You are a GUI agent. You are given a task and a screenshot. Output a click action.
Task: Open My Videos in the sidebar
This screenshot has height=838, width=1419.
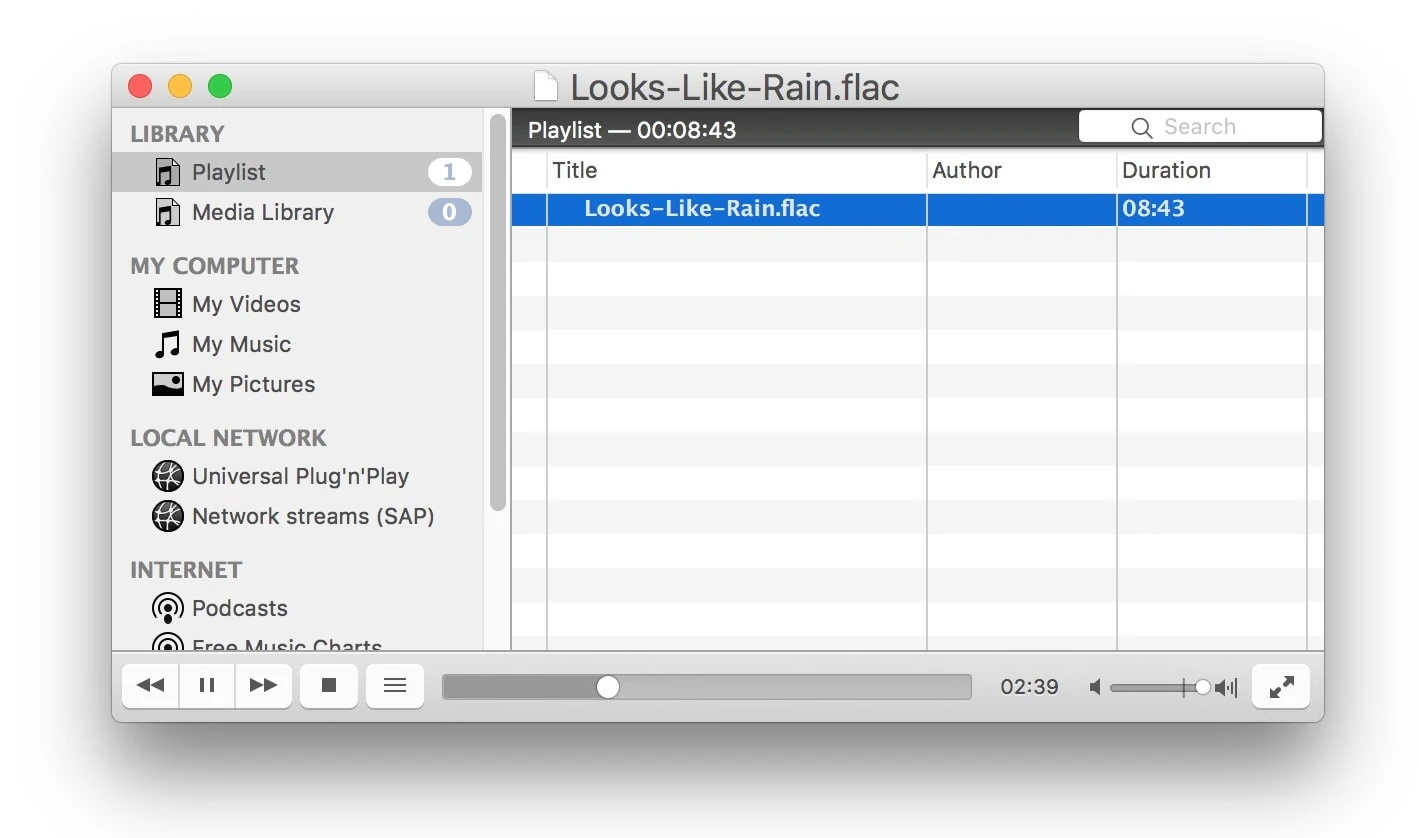(x=246, y=304)
